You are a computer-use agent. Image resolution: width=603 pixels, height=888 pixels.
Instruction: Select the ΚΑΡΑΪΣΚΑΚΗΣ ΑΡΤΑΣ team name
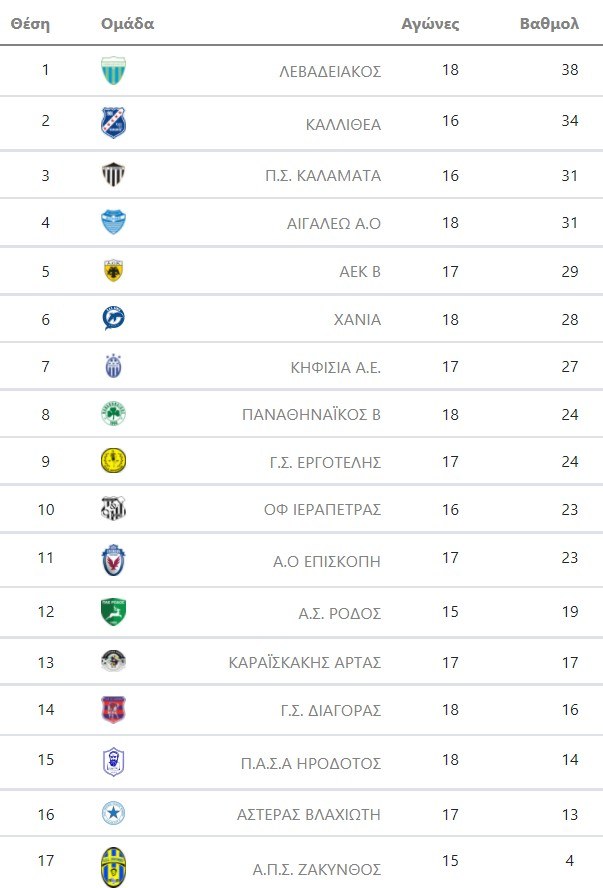pyautogui.click(x=305, y=662)
